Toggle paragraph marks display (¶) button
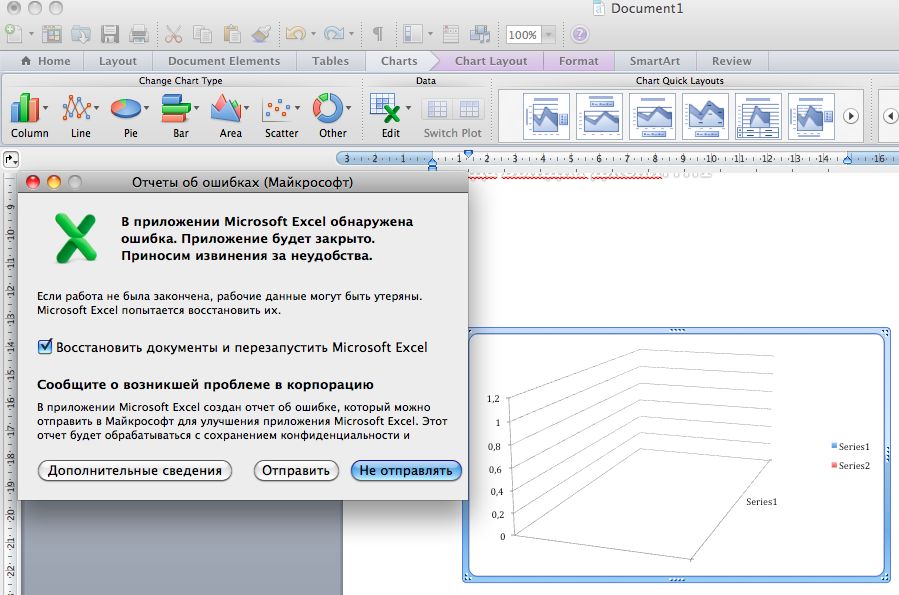This screenshot has height=595, width=899. tap(377, 34)
